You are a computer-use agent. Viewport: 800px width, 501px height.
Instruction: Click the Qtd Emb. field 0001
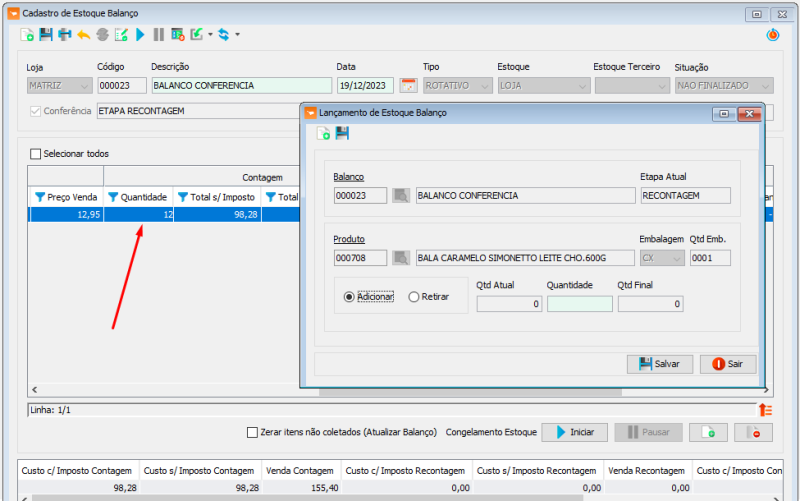click(710, 258)
